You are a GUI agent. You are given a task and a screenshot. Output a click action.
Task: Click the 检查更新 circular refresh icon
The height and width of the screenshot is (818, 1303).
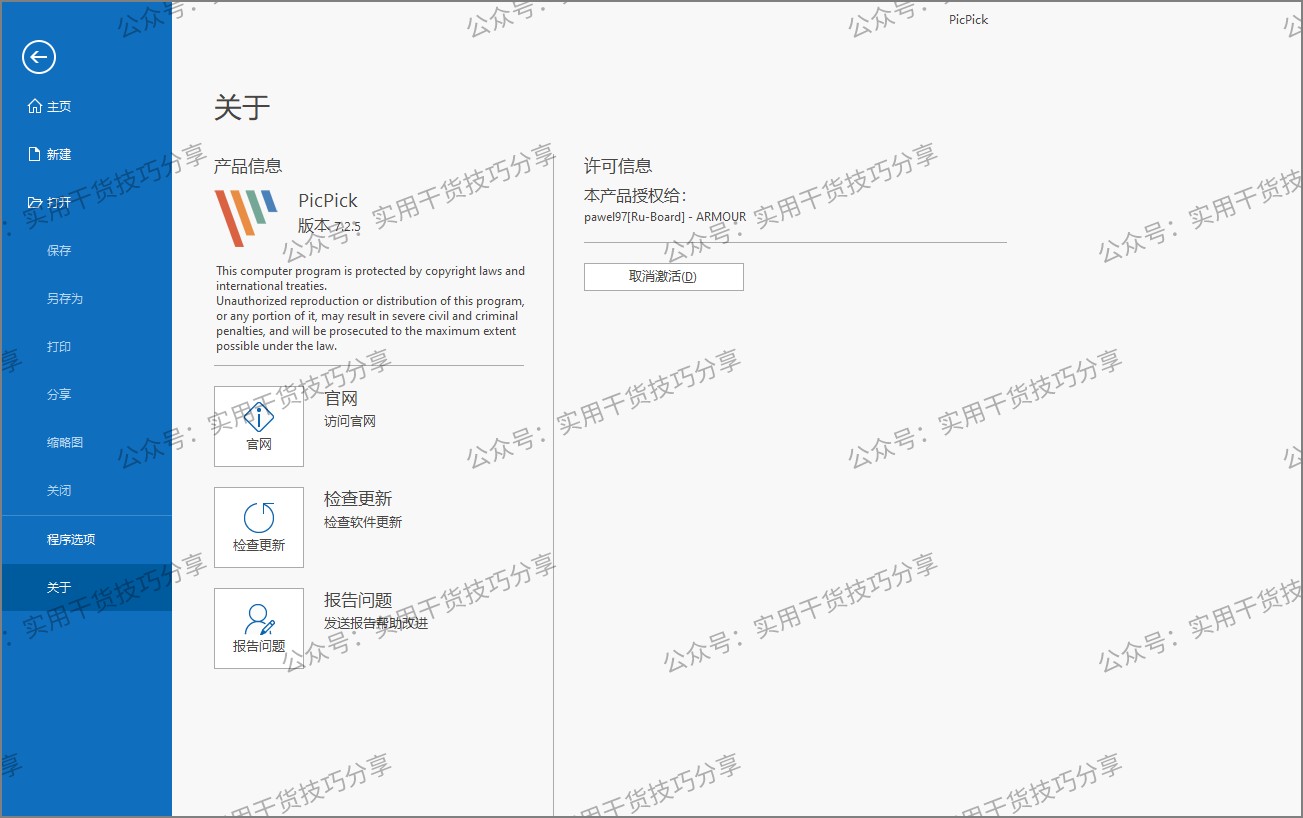(x=258, y=517)
